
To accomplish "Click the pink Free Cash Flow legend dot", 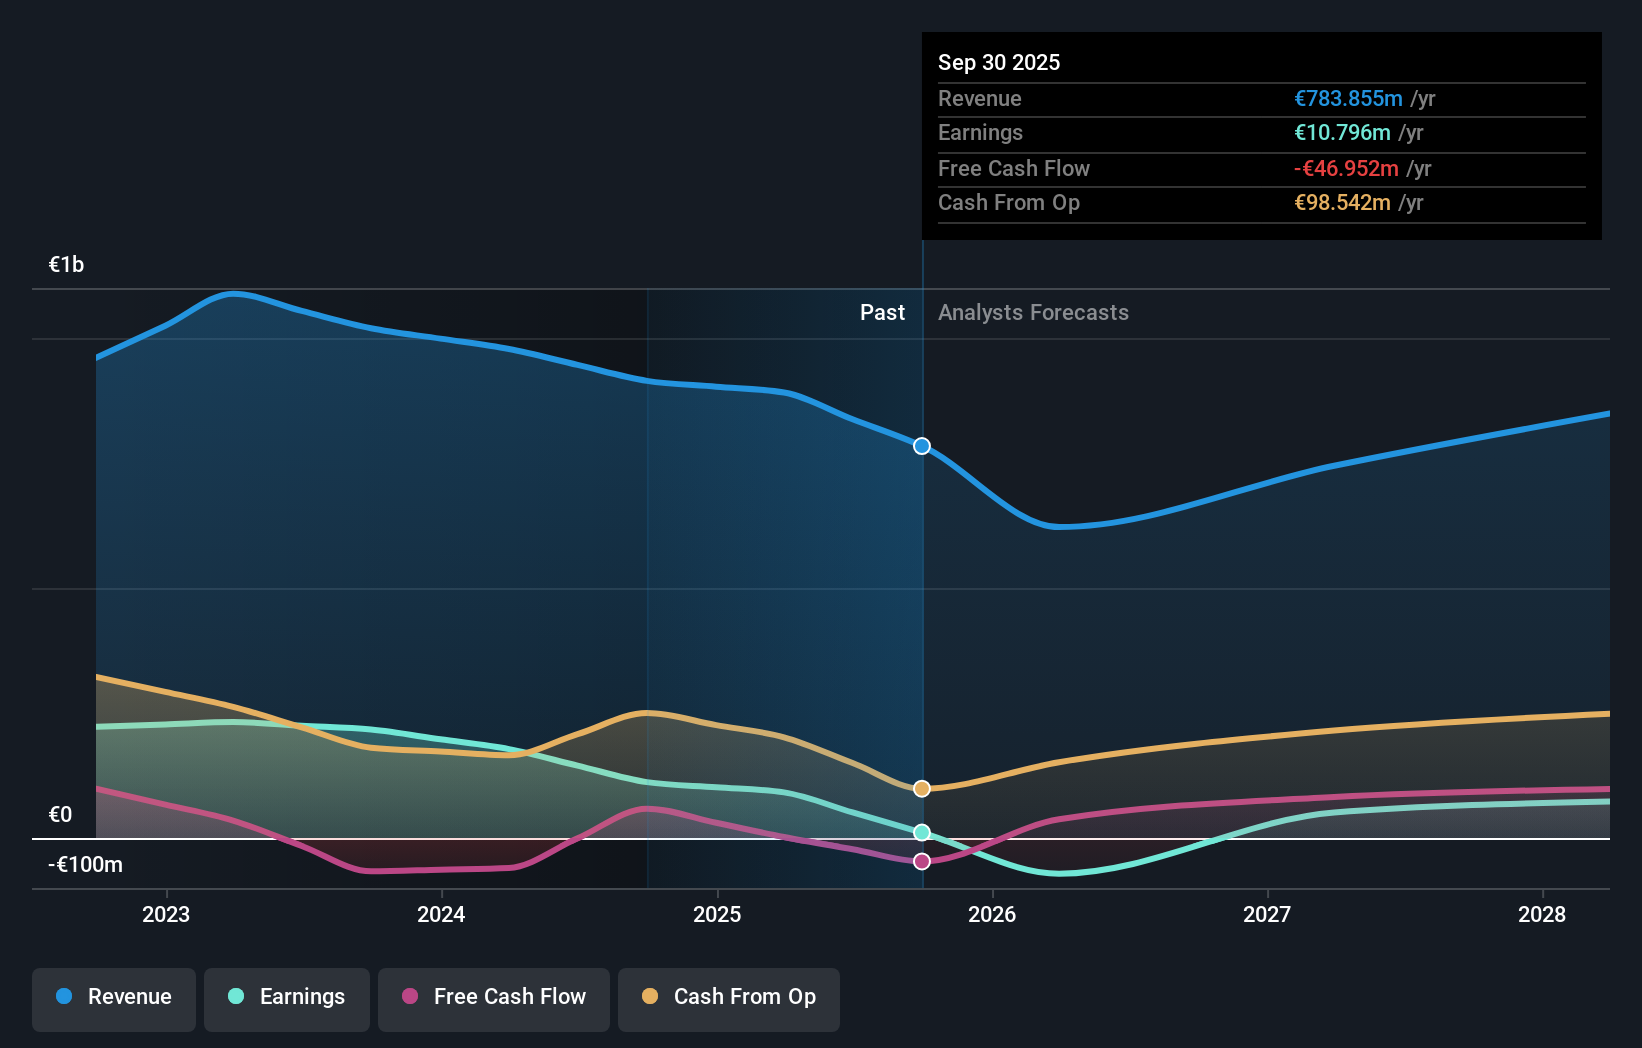I will pyautogui.click(x=409, y=996).
